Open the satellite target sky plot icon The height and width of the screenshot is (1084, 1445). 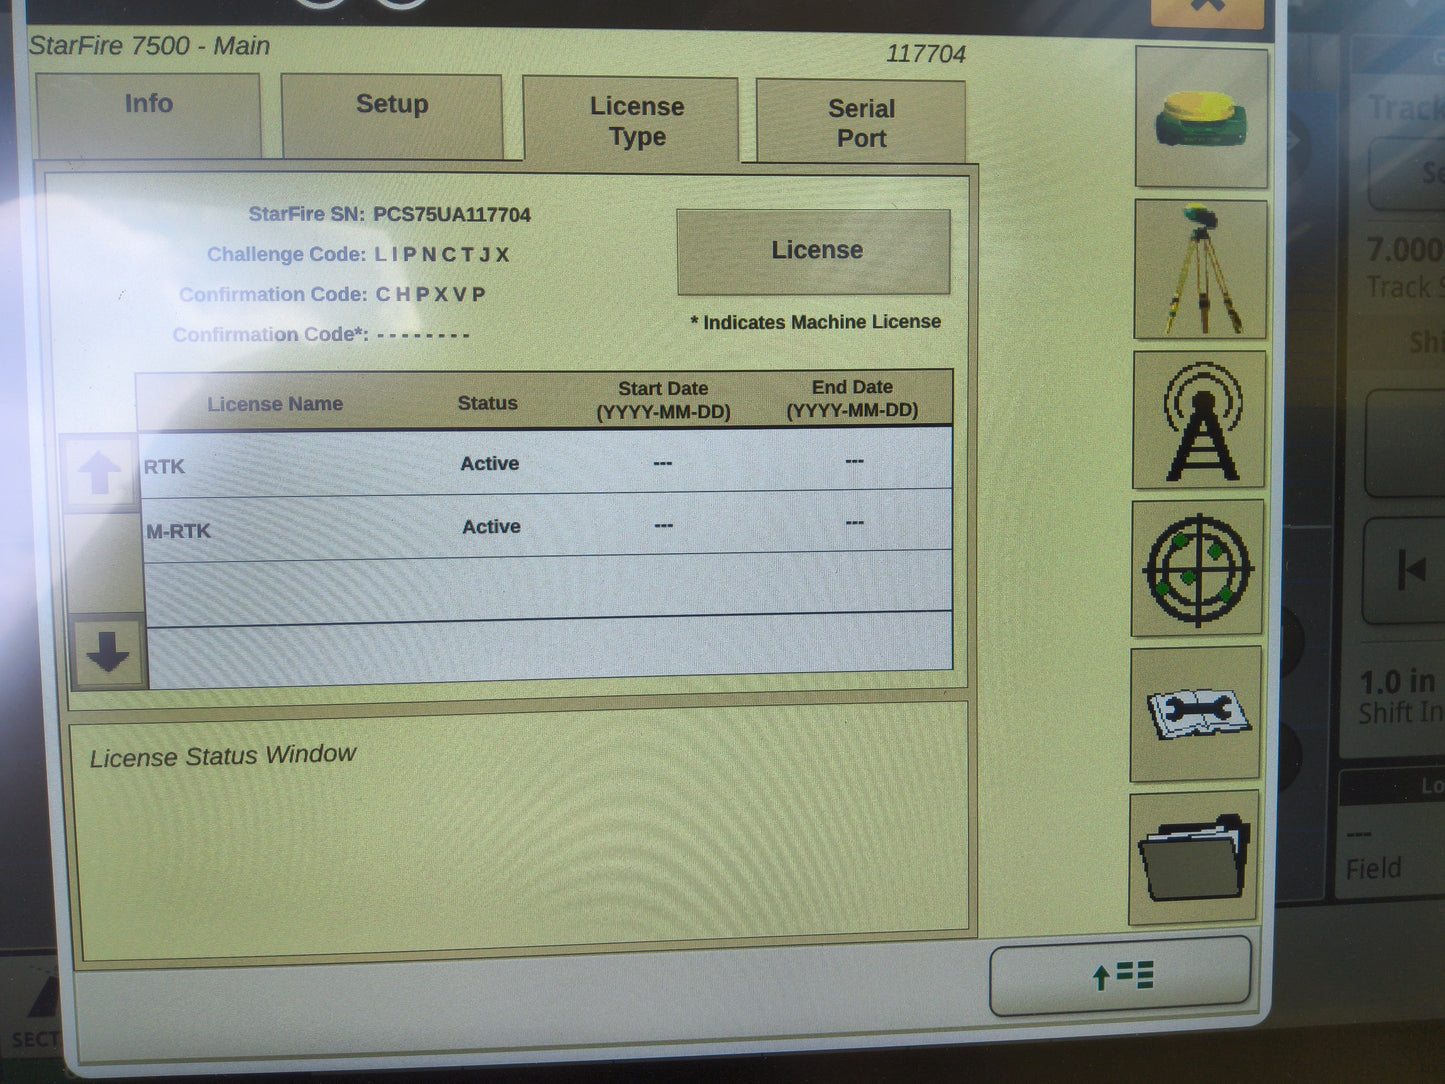(1197, 568)
